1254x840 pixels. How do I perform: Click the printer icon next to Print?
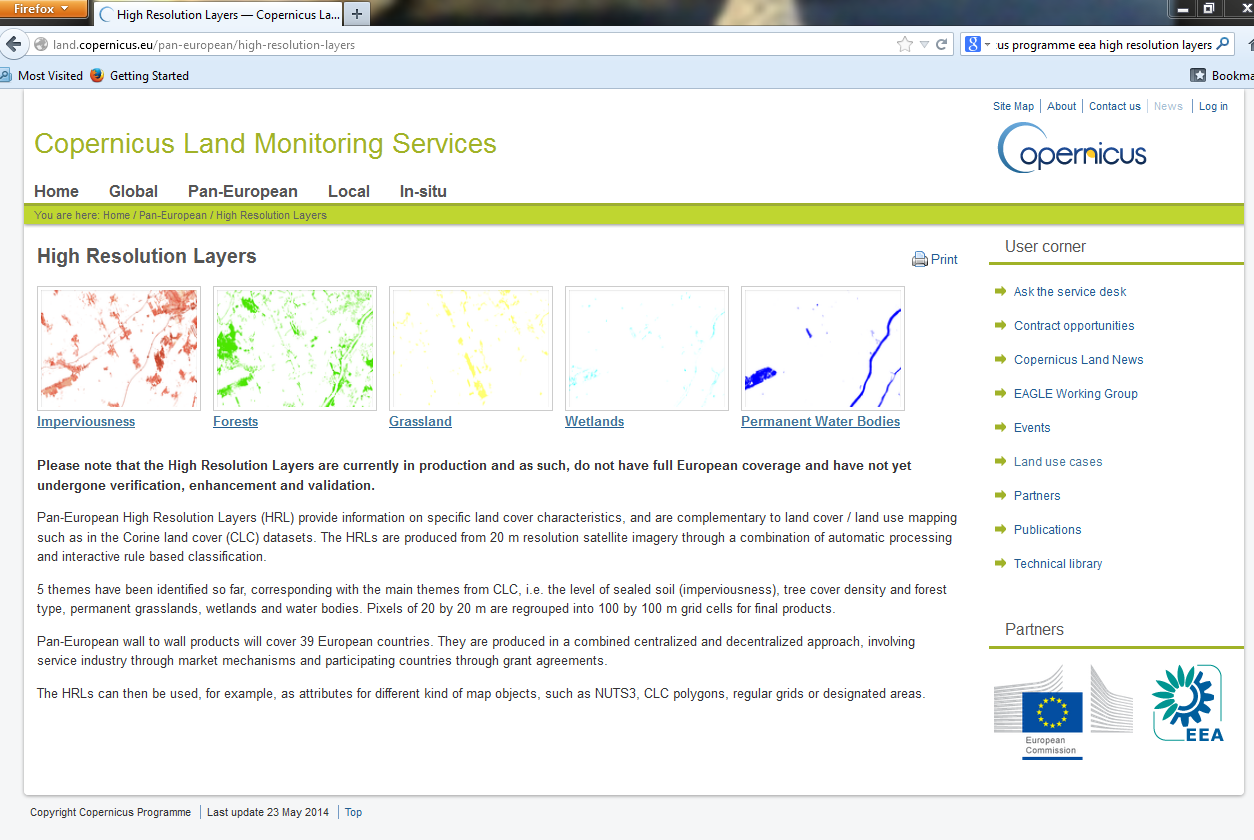919,259
